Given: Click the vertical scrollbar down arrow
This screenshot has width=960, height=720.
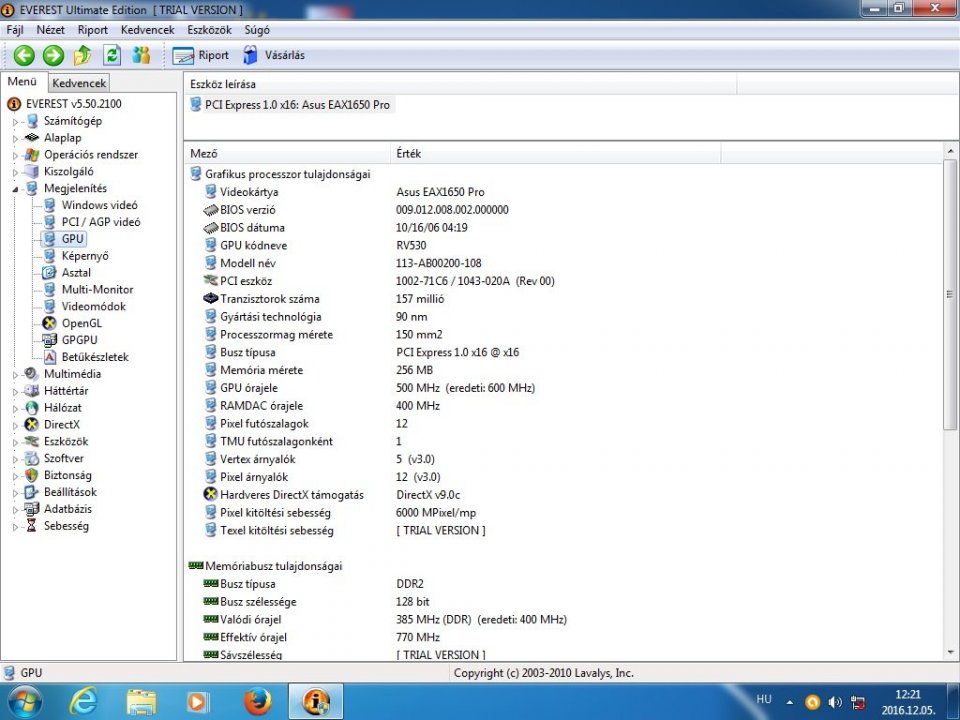Looking at the screenshot, I should [950, 653].
